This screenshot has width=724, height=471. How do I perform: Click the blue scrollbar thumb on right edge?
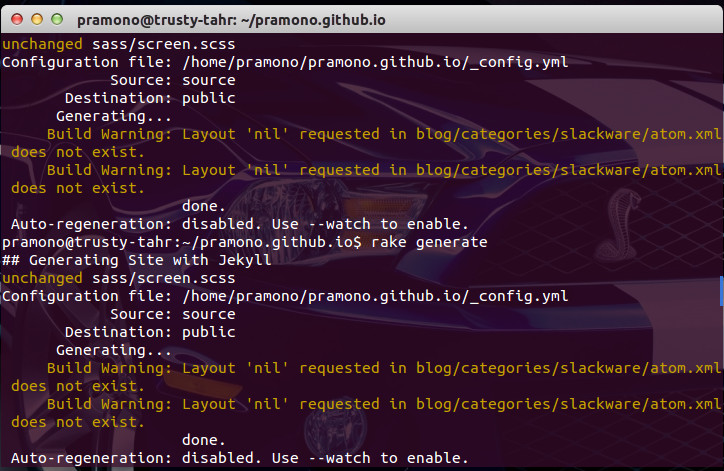coord(722,291)
